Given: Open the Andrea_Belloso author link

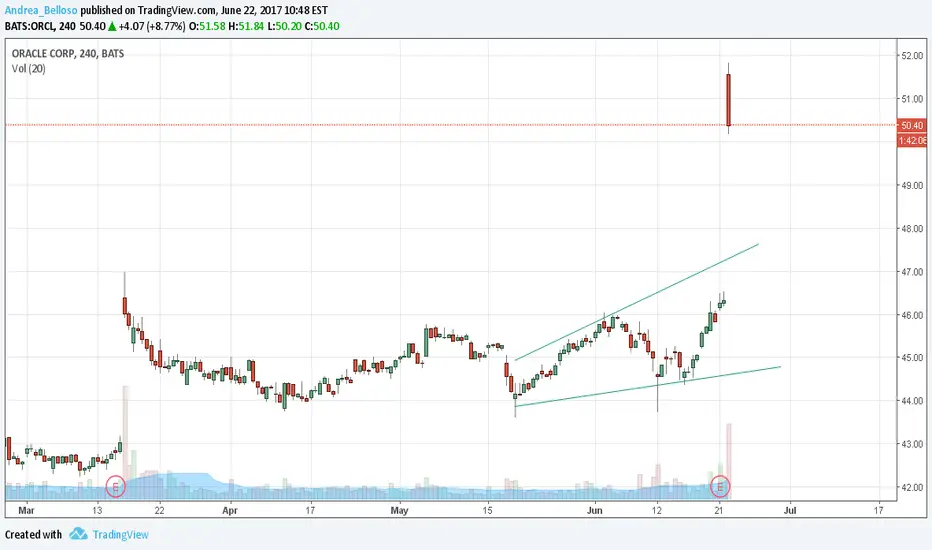Looking at the screenshot, I should (41, 10).
